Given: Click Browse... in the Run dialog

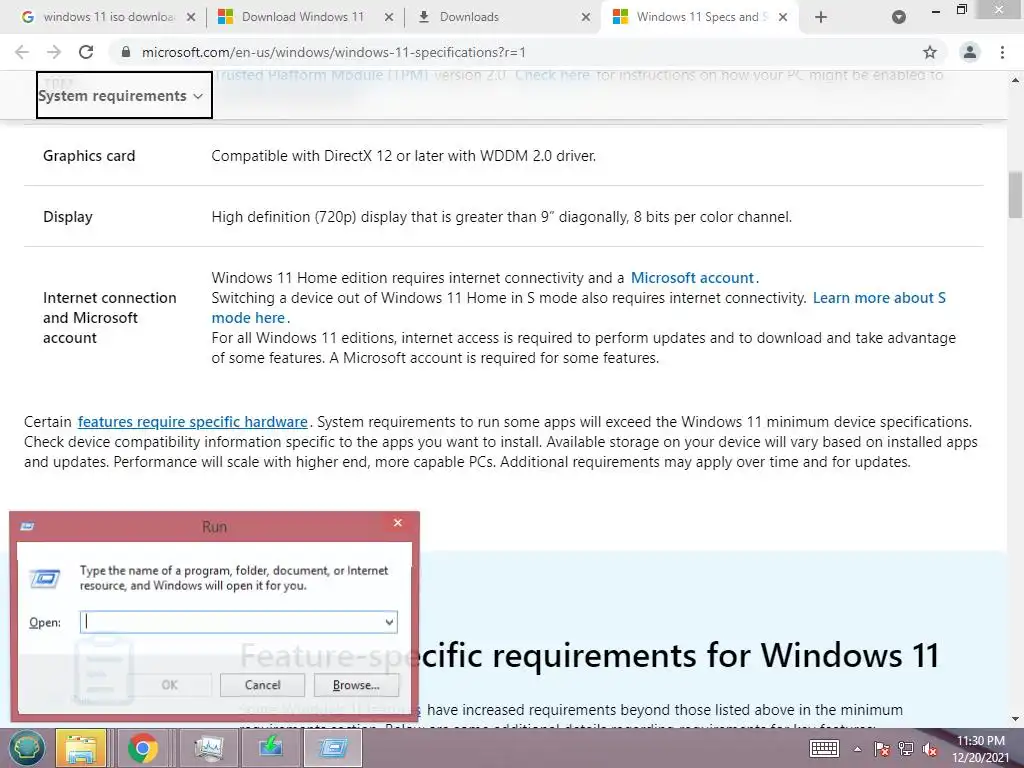Looking at the screenshot, I should coord(356,685).
